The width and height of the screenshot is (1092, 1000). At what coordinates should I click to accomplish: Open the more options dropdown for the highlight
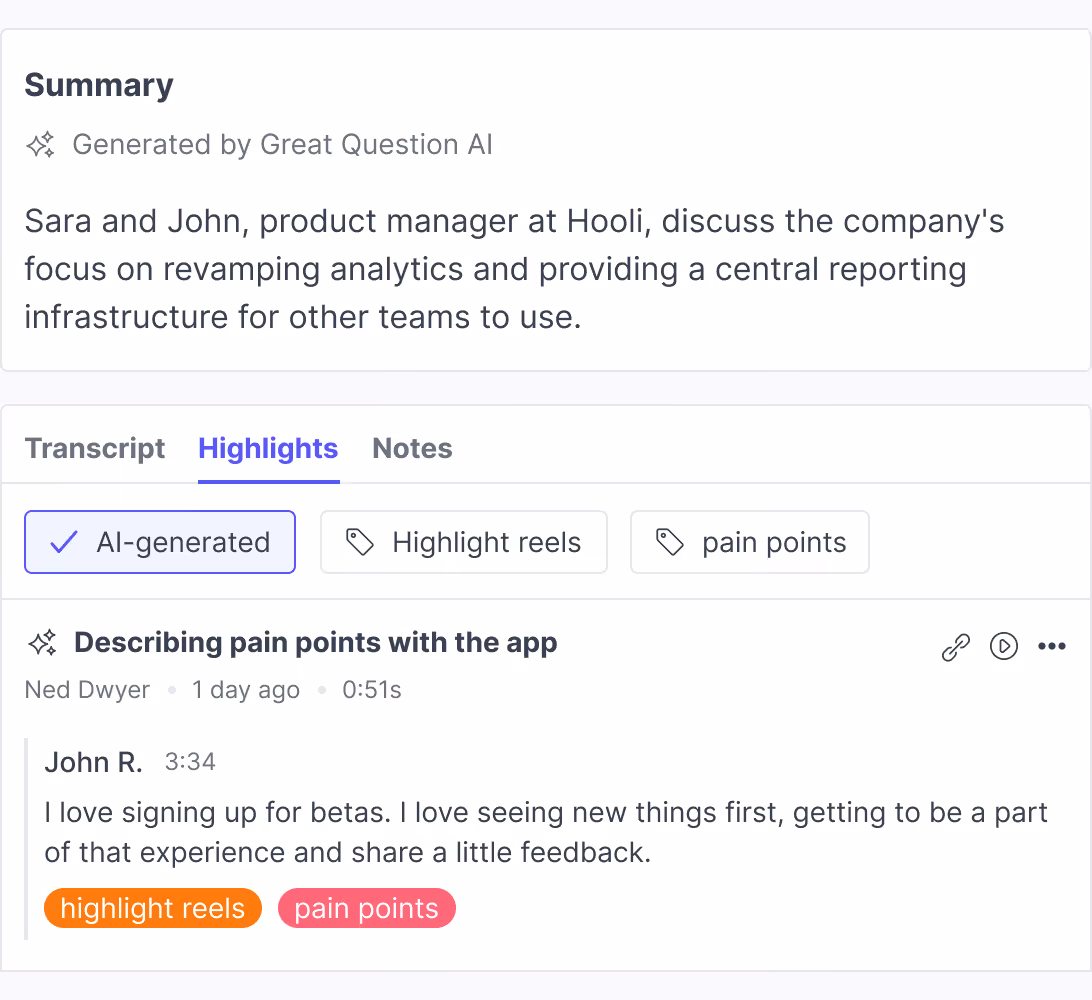tap(1052, 646)
